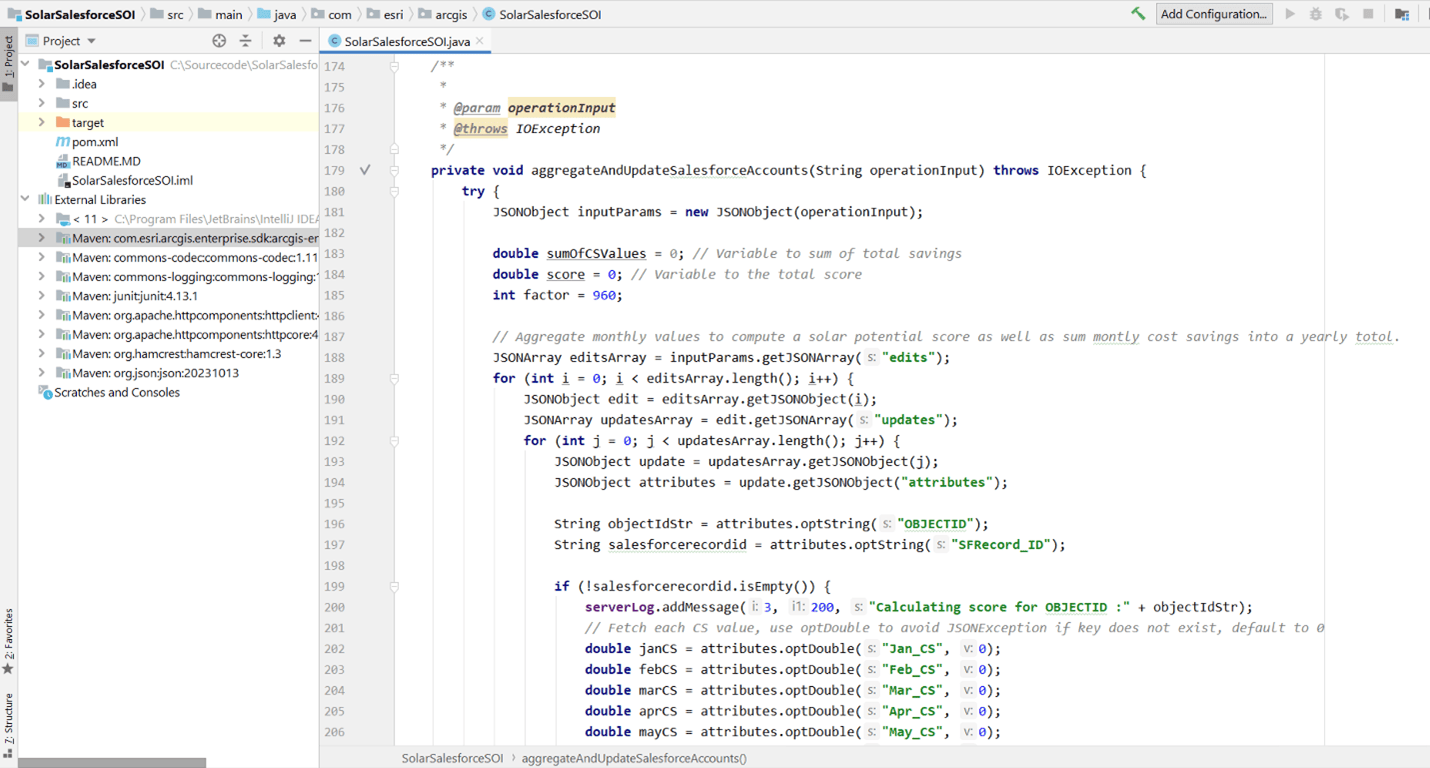Toggle the 1: Project tool window button
The height and width of the screenshot is (768, 1430).
[8, 63]
